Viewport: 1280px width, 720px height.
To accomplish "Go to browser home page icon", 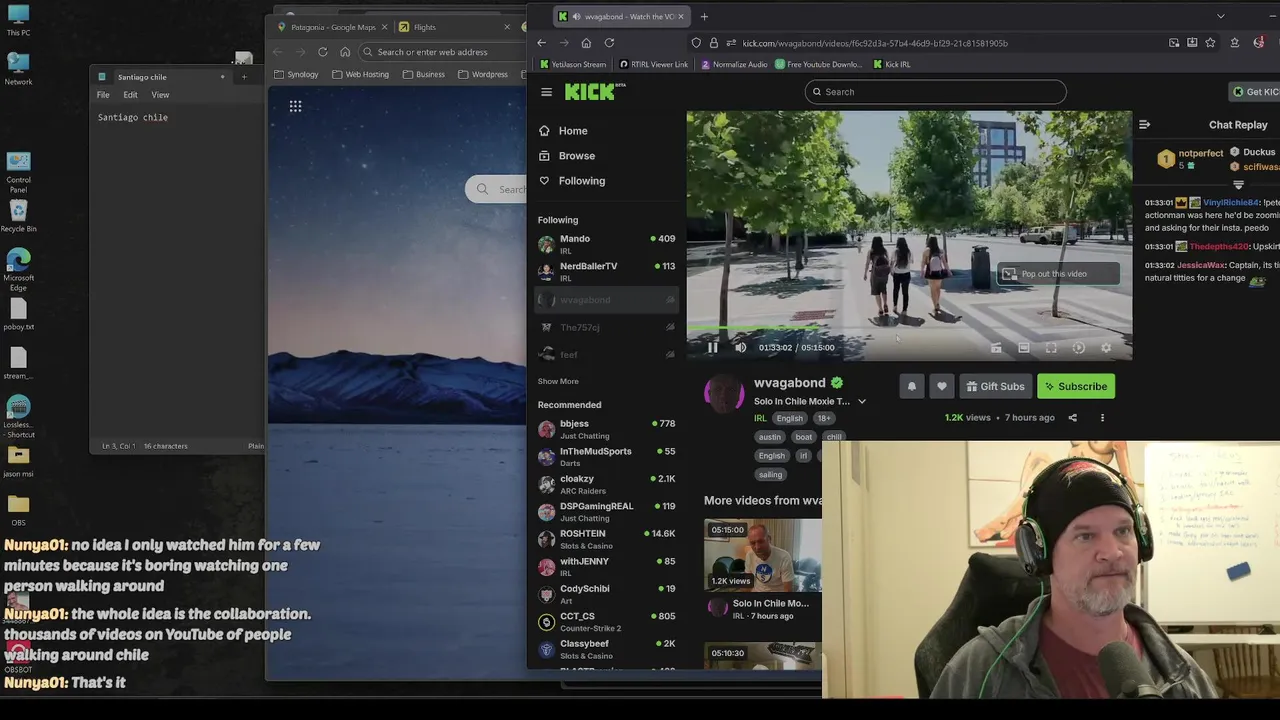I will (x=586, y=43).
